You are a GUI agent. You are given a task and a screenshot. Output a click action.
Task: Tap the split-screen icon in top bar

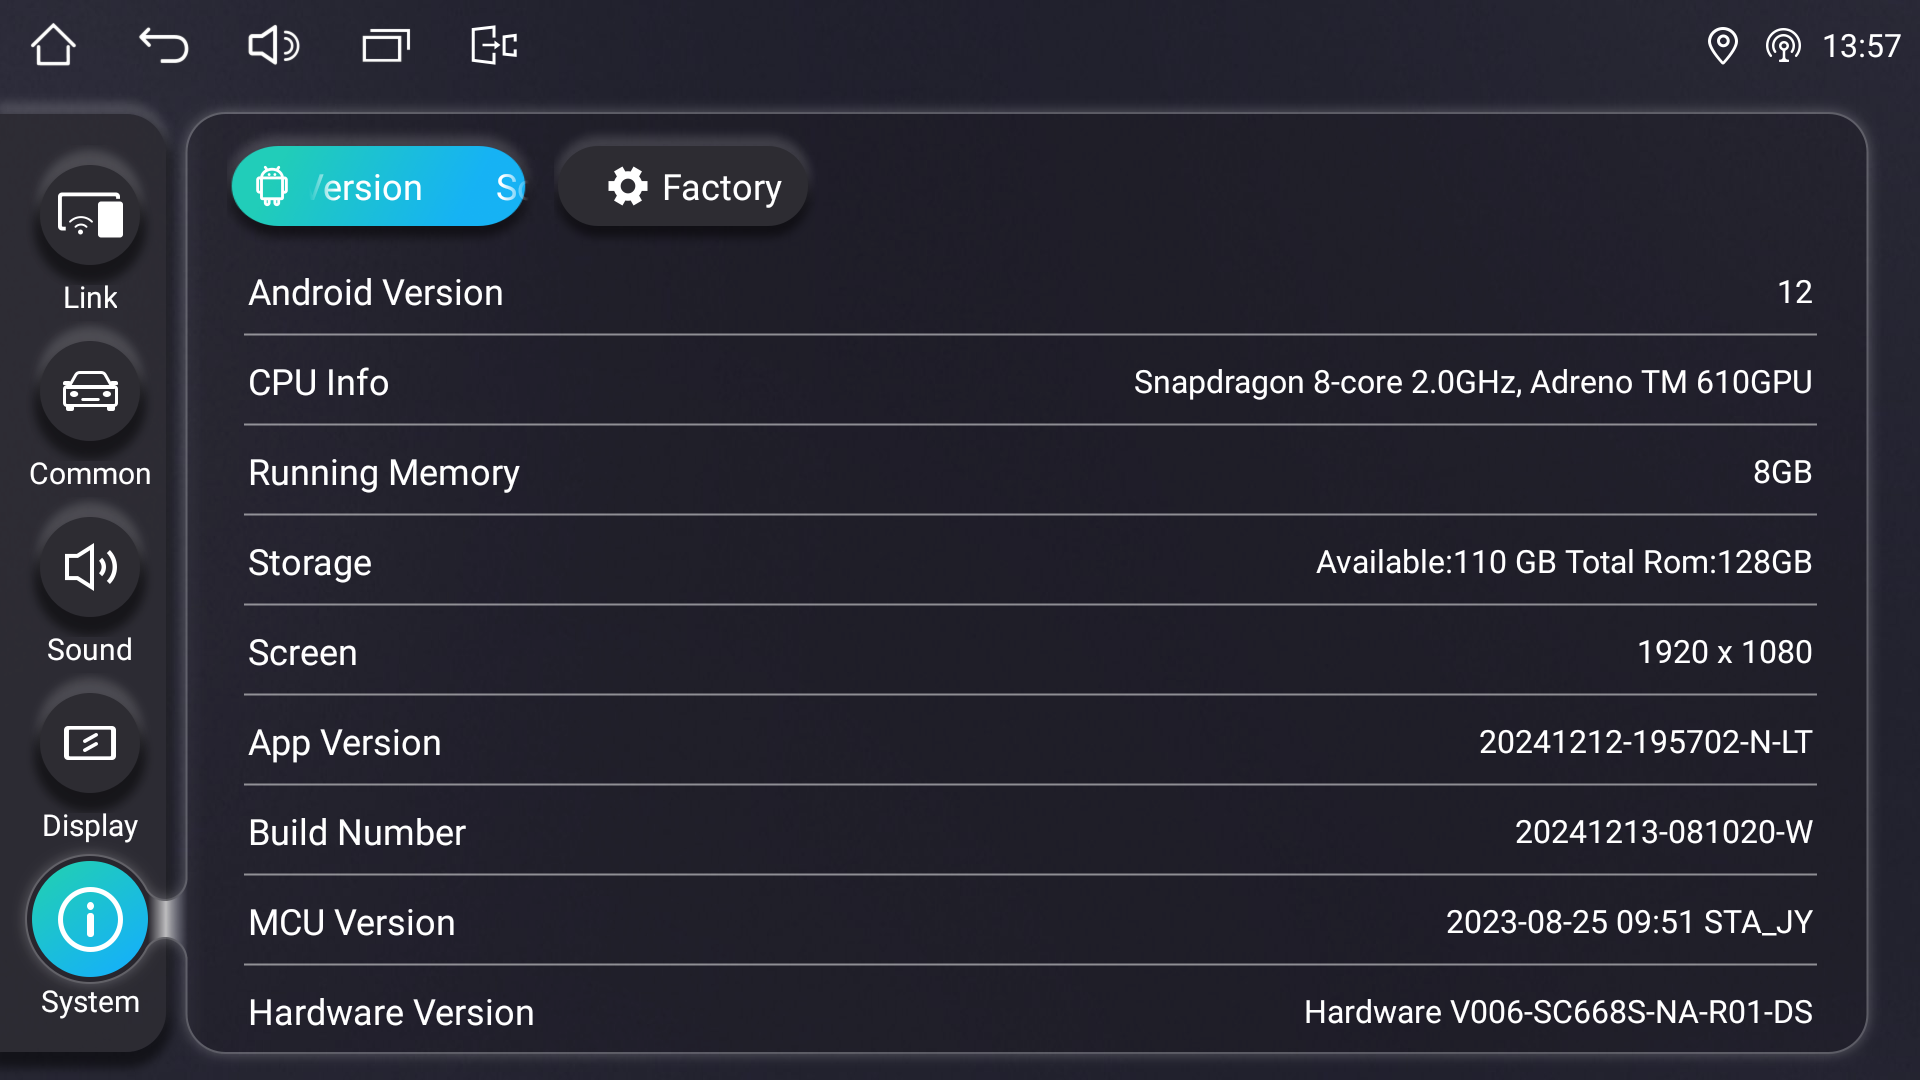pyautogui.click(x=494, y=45)
